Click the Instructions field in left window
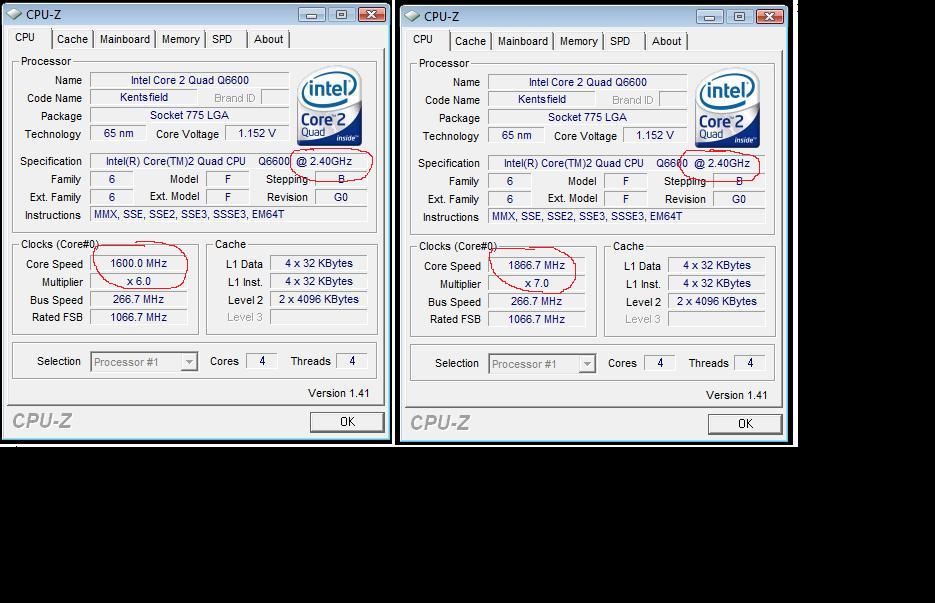935x603 pixels. (228, 215)
